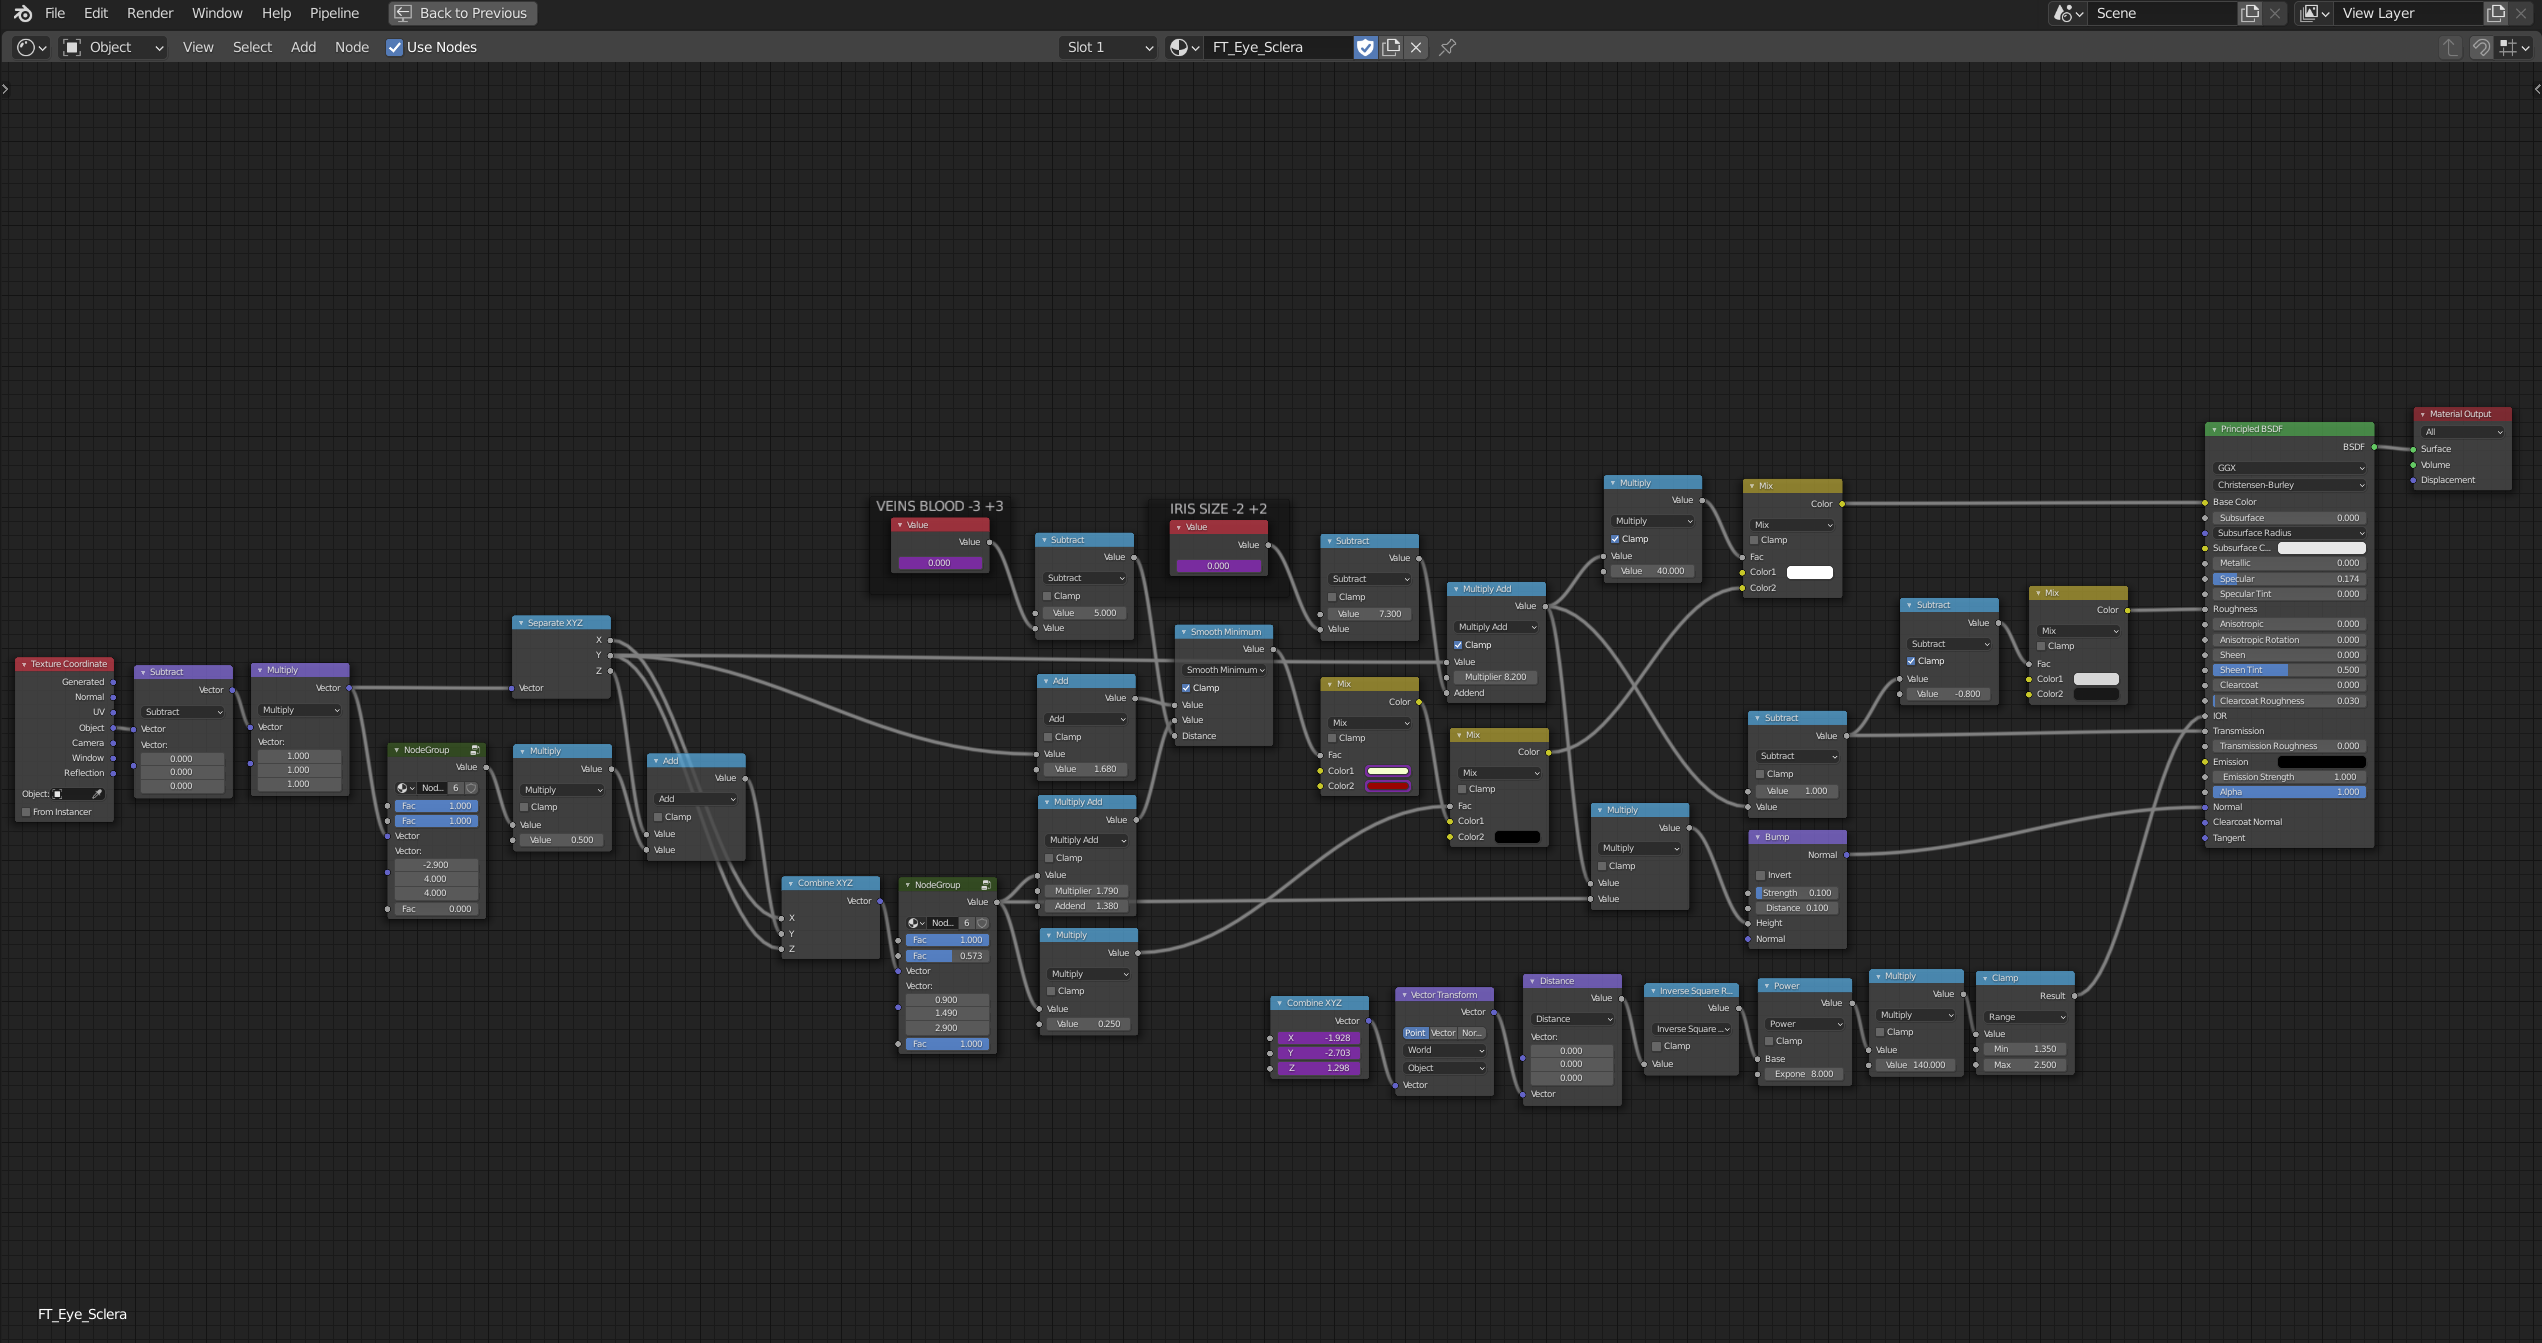Uncheck Clamp in the Smooth Minimum node
Image resolution: width=2542 pixels, height=1343 pixels.
point(1186,688)
